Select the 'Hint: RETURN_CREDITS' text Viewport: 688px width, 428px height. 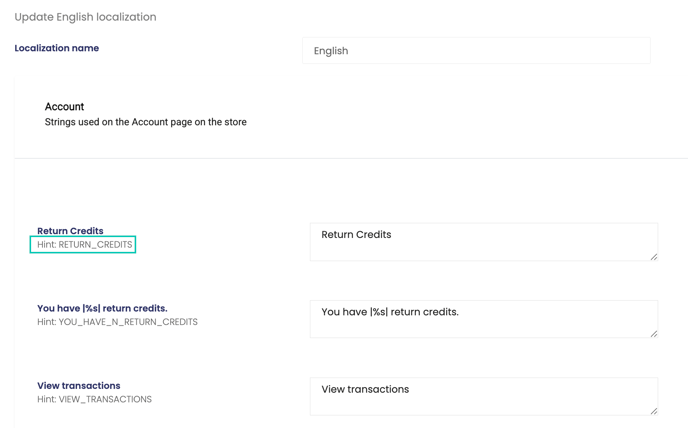point(84,245)
